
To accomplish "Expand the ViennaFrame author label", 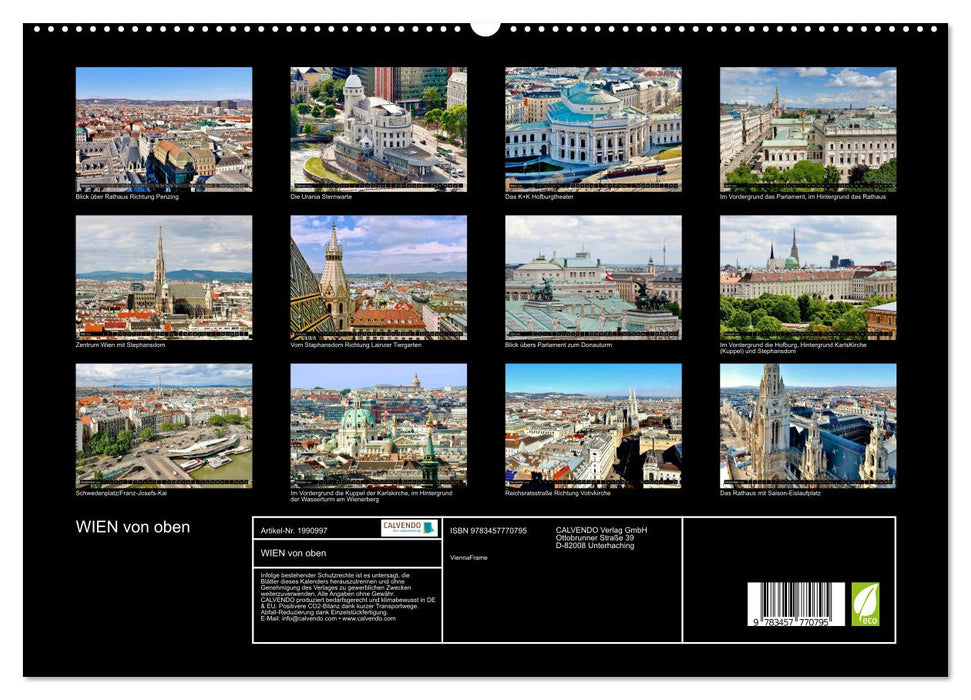I will 469,558.
